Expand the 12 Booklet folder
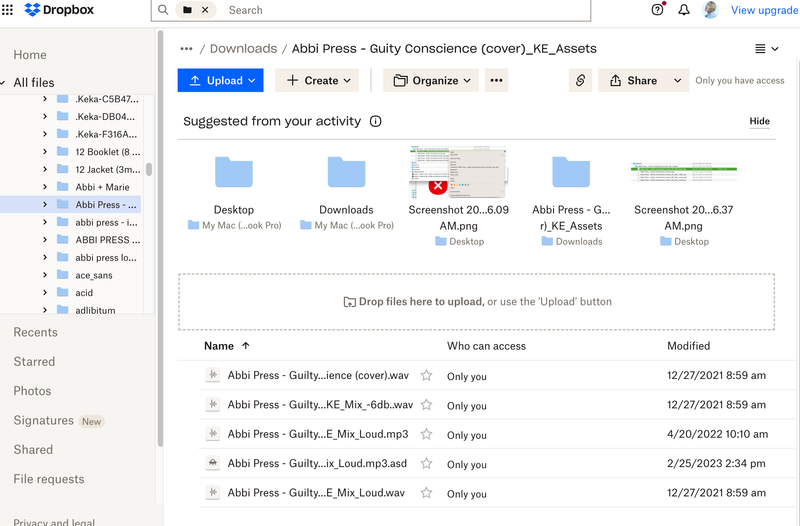This screenshot has width=800, height=526. (x=45, y=152)
